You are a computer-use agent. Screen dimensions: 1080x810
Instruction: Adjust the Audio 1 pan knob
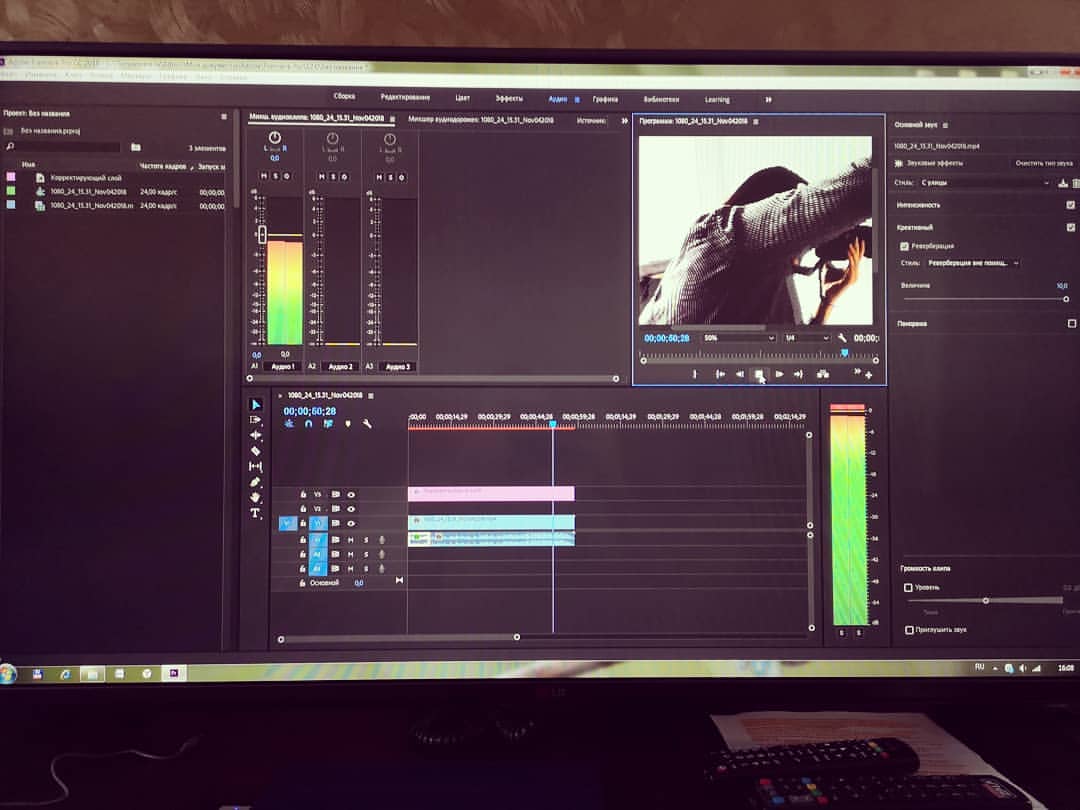pos(274,138)
